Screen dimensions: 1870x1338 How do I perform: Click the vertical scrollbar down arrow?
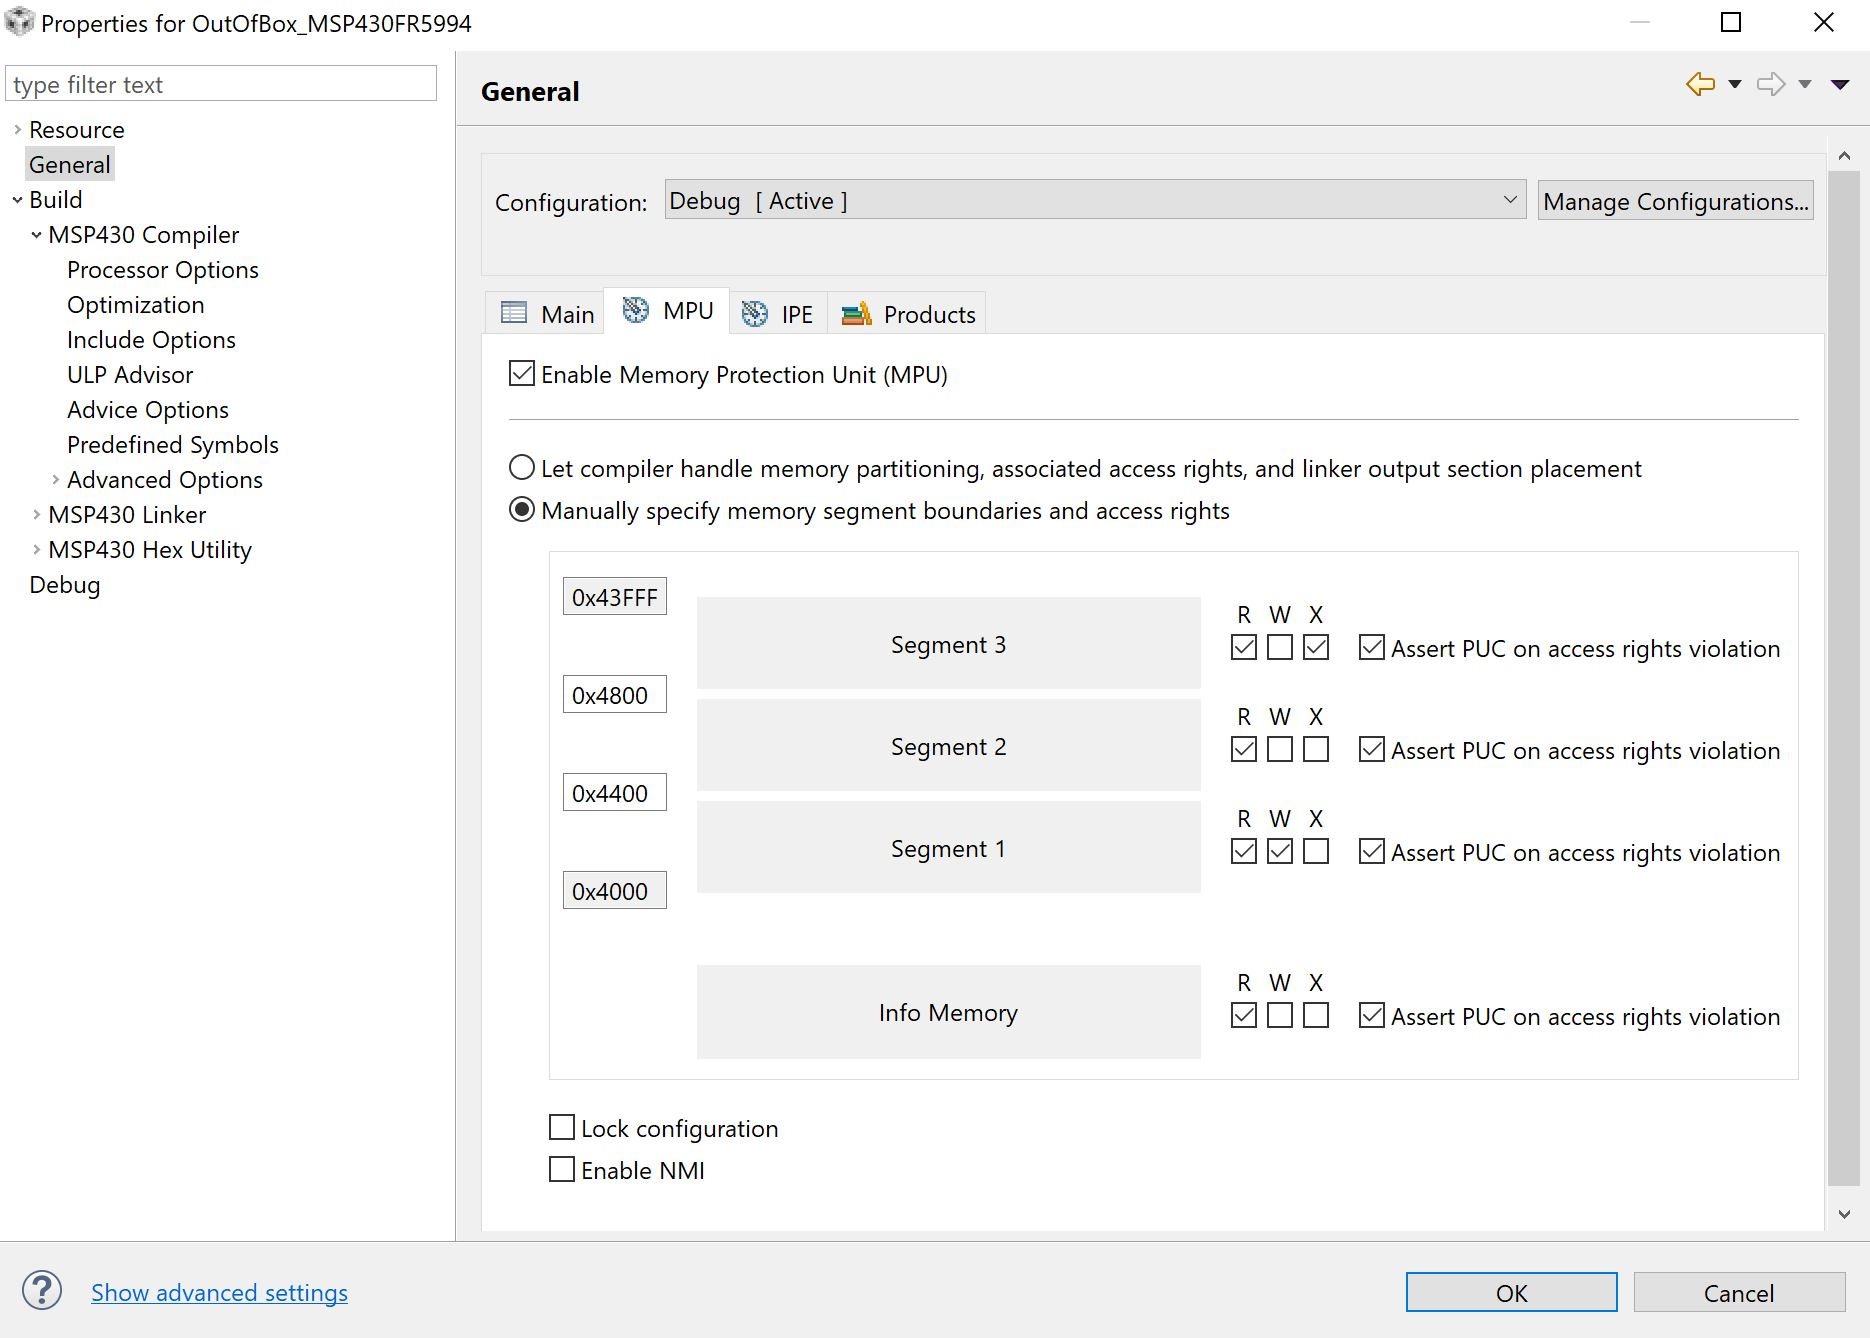(x=1844, y=1214)
